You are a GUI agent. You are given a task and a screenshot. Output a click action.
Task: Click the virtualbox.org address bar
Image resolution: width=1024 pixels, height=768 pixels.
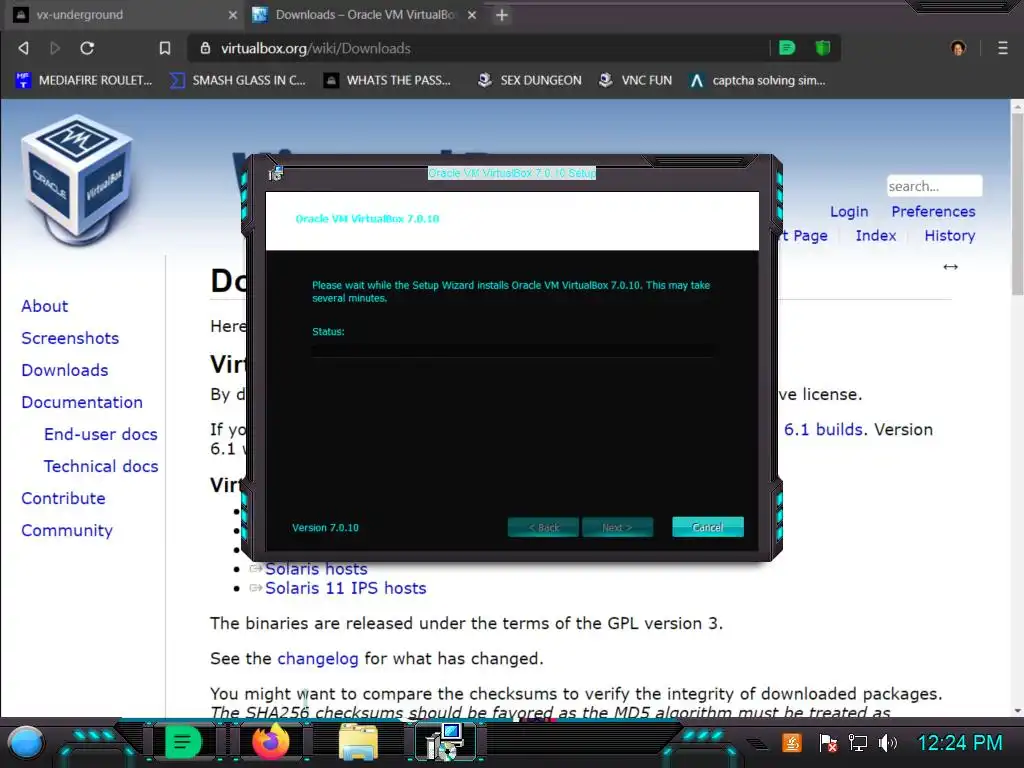coord(480,48)
